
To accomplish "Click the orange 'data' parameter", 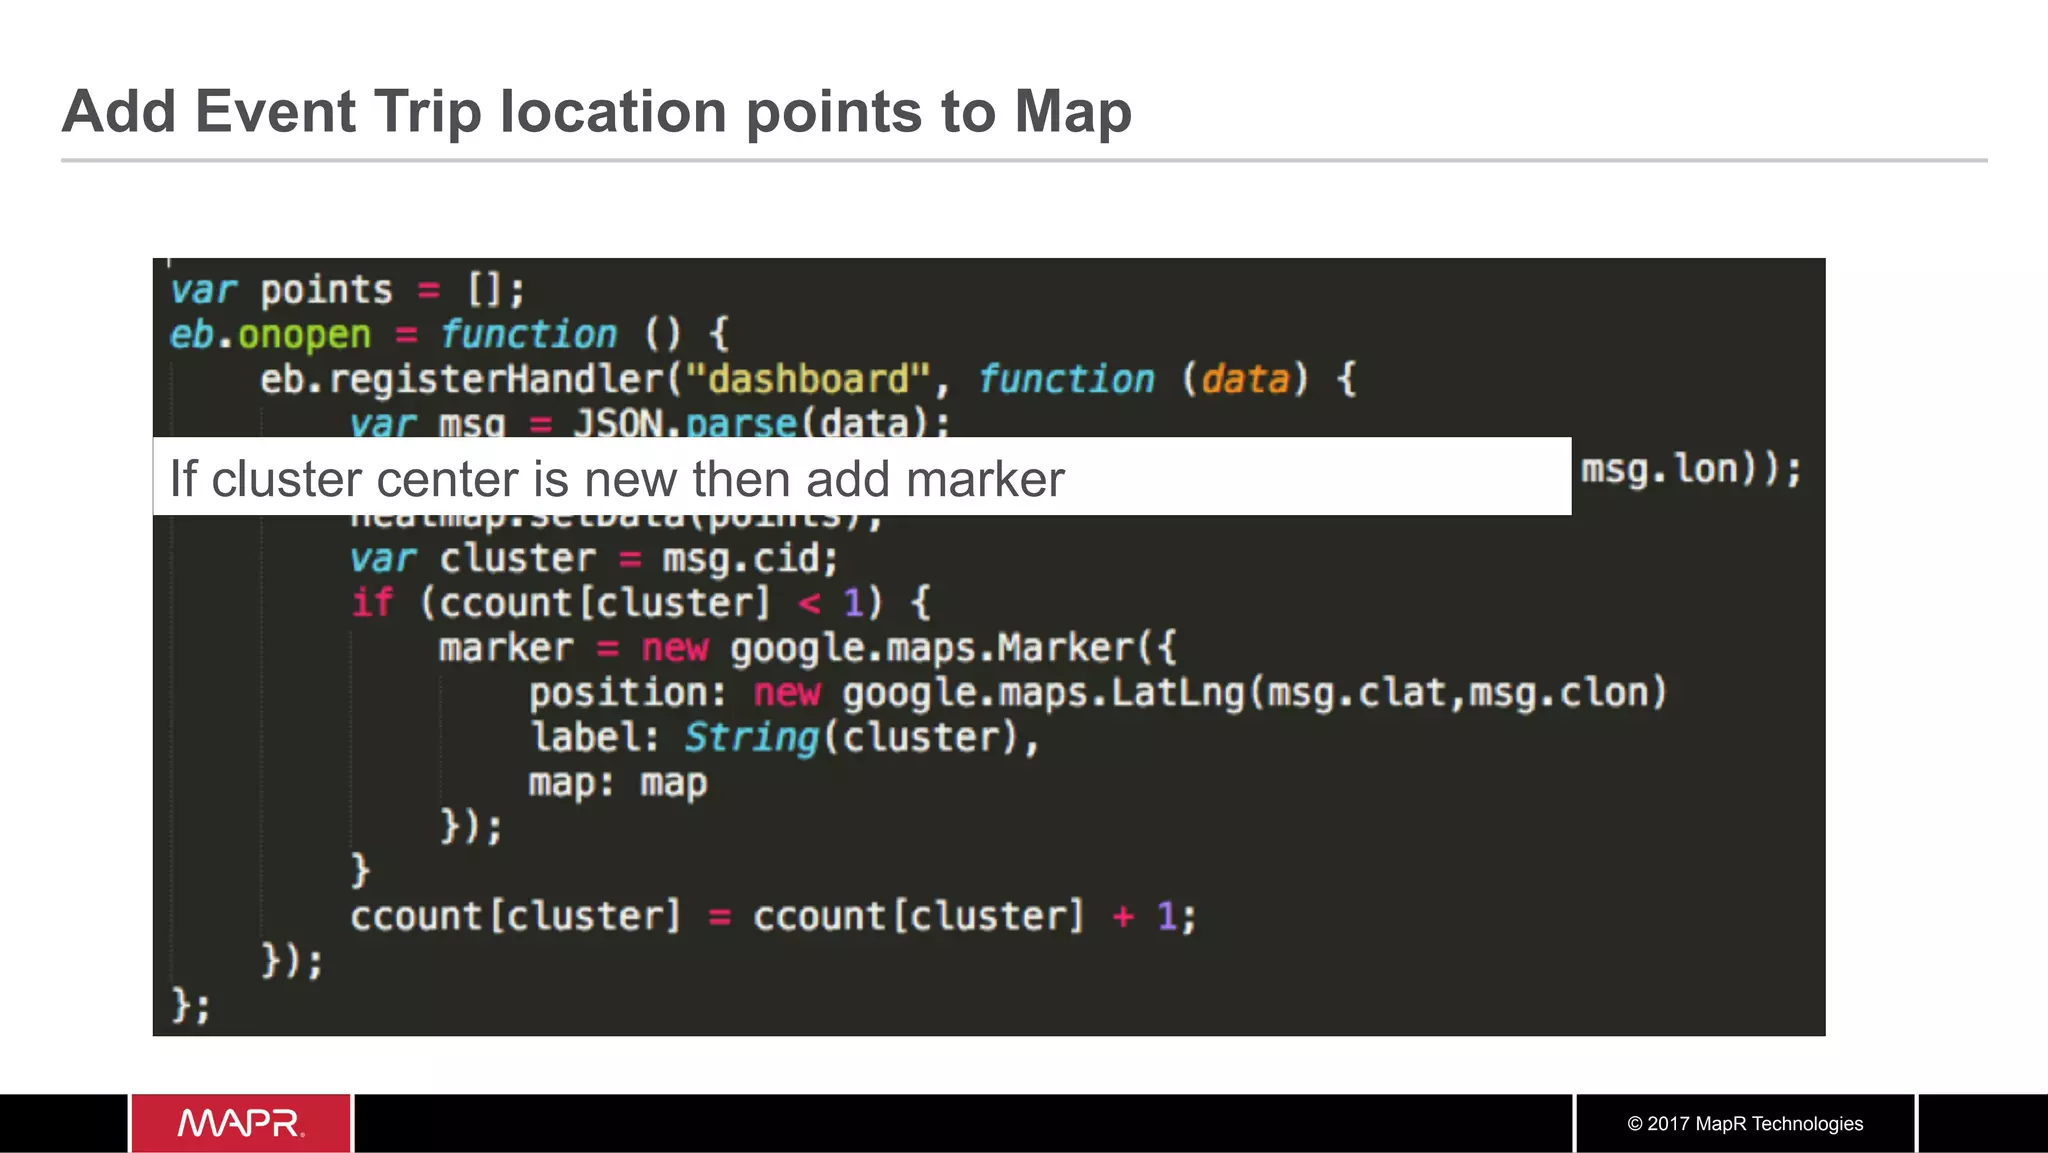I will (x=1244, y=380).
